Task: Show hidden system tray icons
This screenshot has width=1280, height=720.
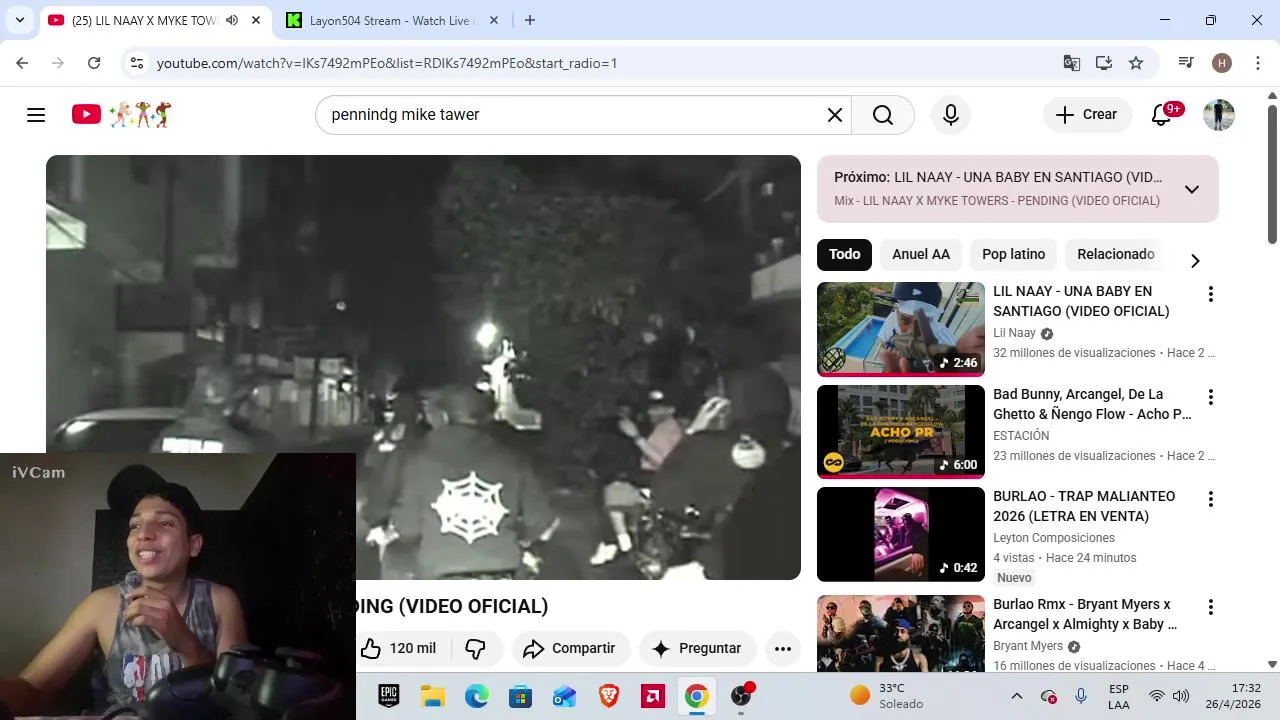Action: tap(1017, 696)
